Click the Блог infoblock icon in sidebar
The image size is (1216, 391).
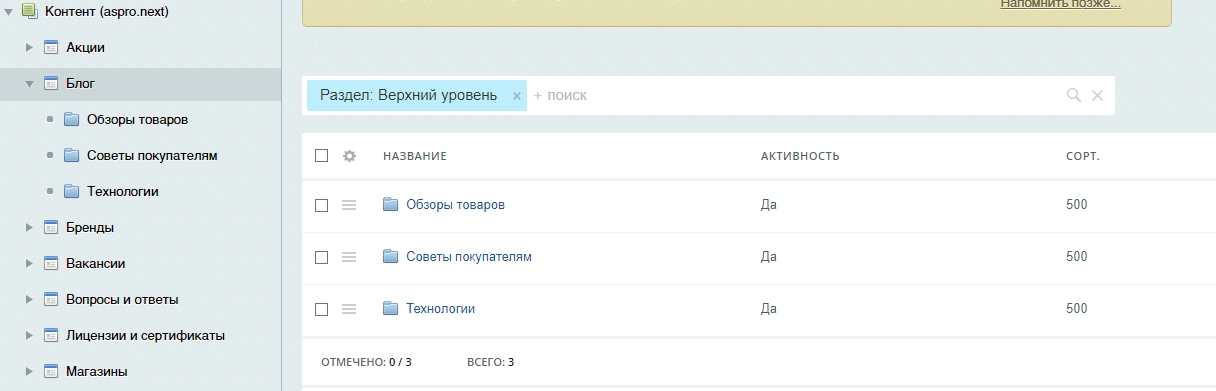tap(51, 83)
